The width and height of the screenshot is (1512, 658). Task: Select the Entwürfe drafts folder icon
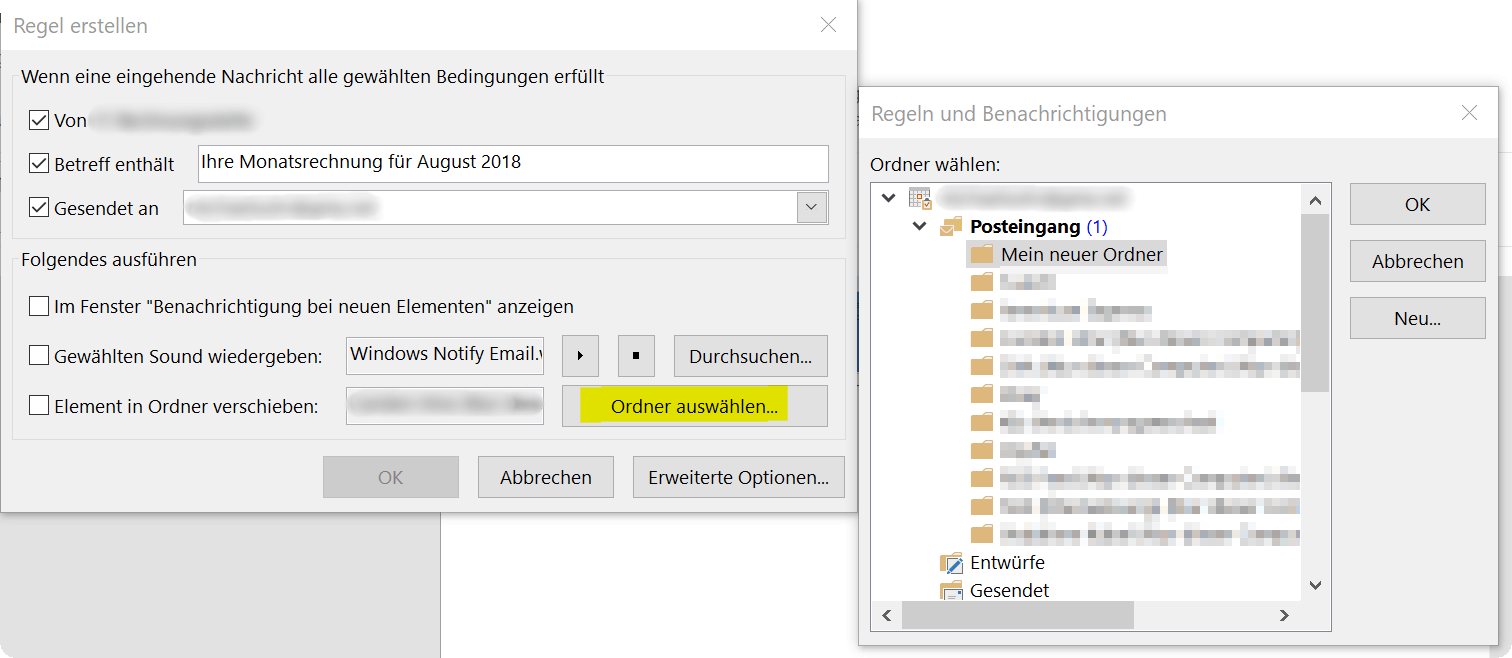[x=951, y=563]
